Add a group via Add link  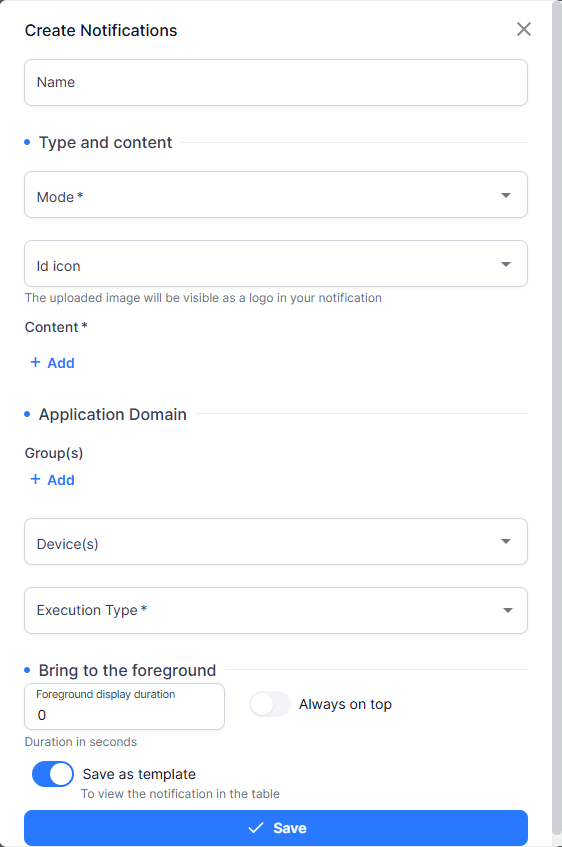click(52, 480)
